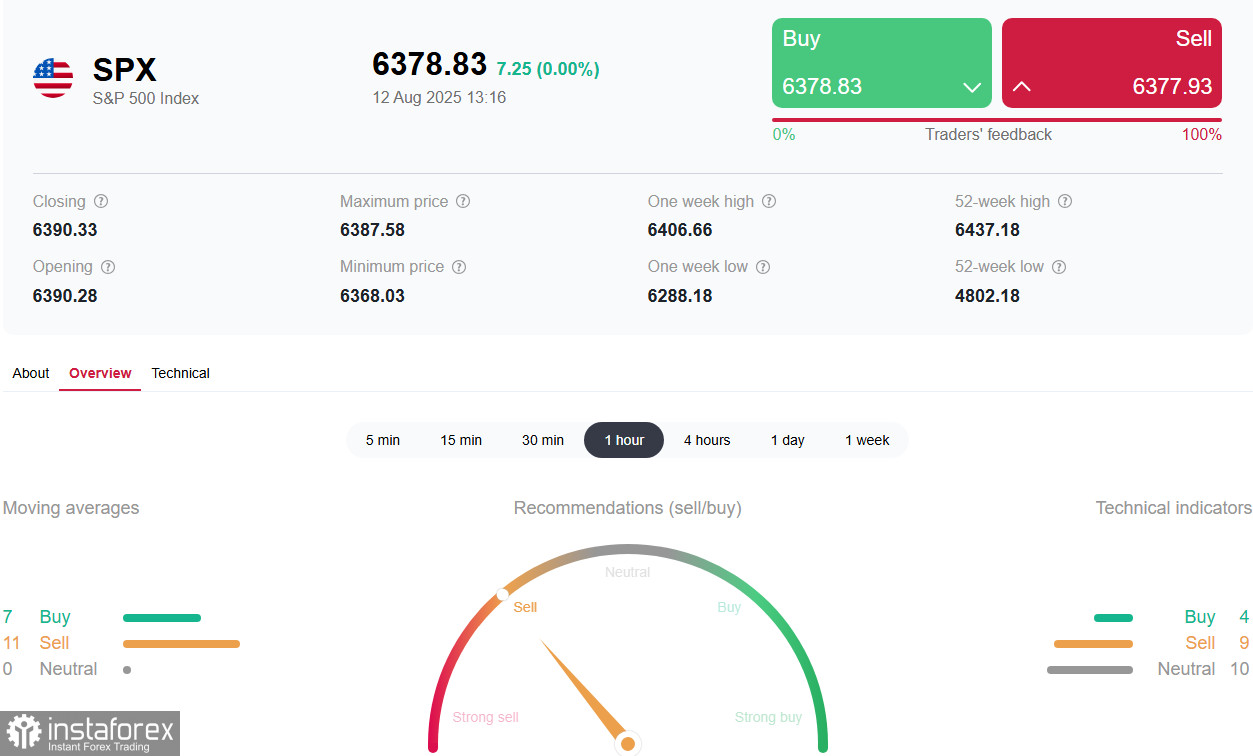
Task: Click the One week high value 6406.66
Action: tap(680, 230)
